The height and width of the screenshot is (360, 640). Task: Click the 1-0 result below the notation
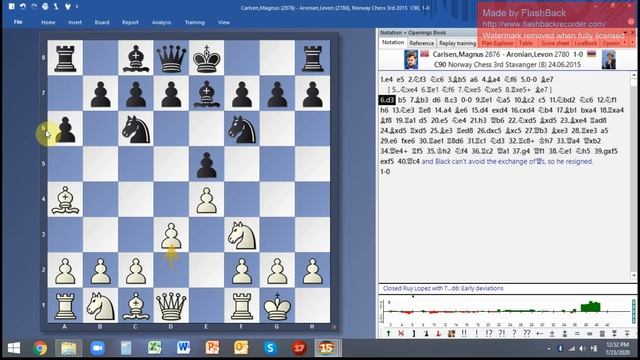(385, 171)
